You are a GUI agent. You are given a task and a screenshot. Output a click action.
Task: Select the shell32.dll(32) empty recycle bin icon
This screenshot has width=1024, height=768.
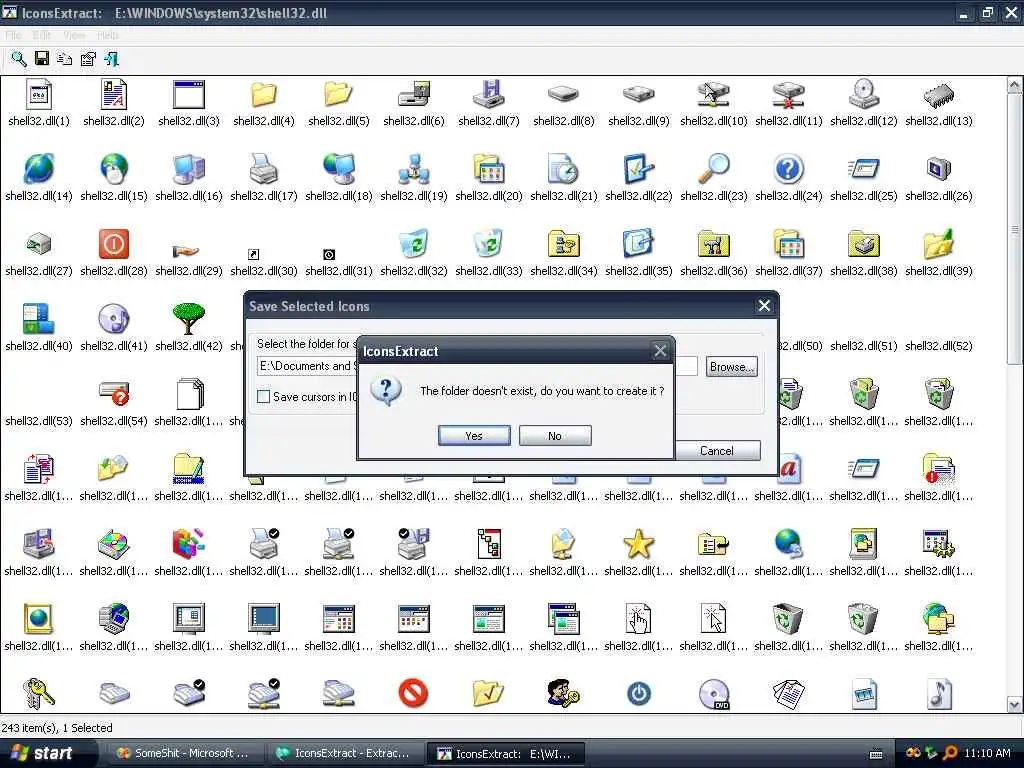(414, 244)
